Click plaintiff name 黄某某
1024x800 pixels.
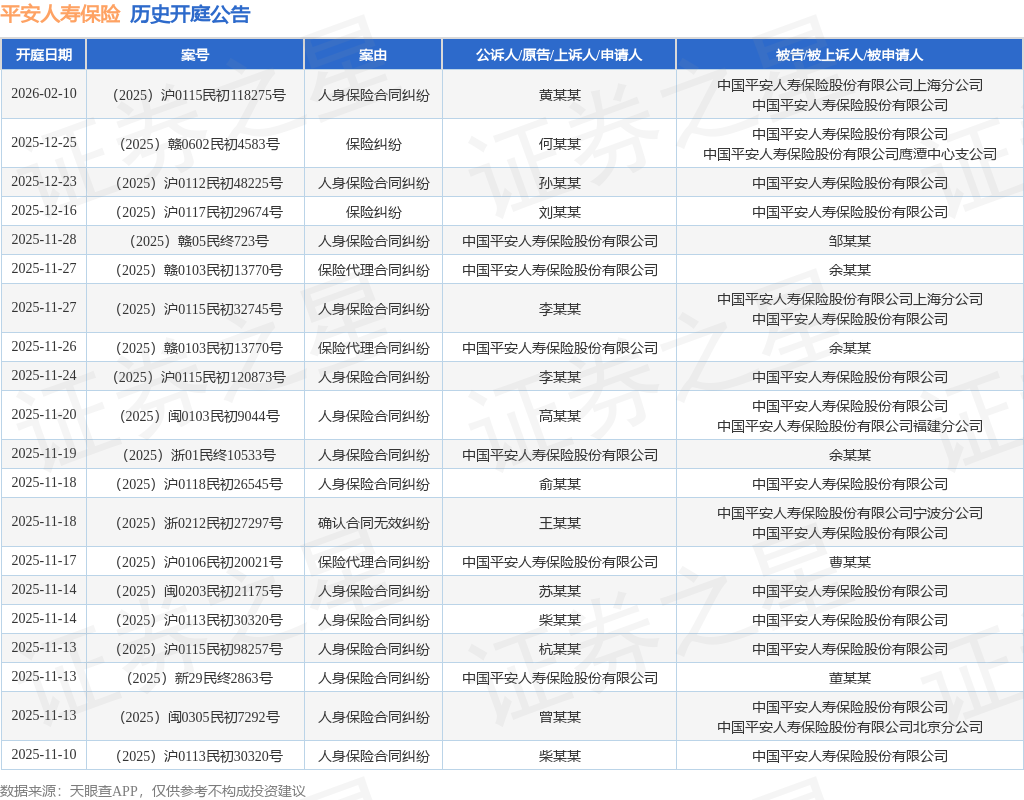pyautogui.click(x=560, y=95)
